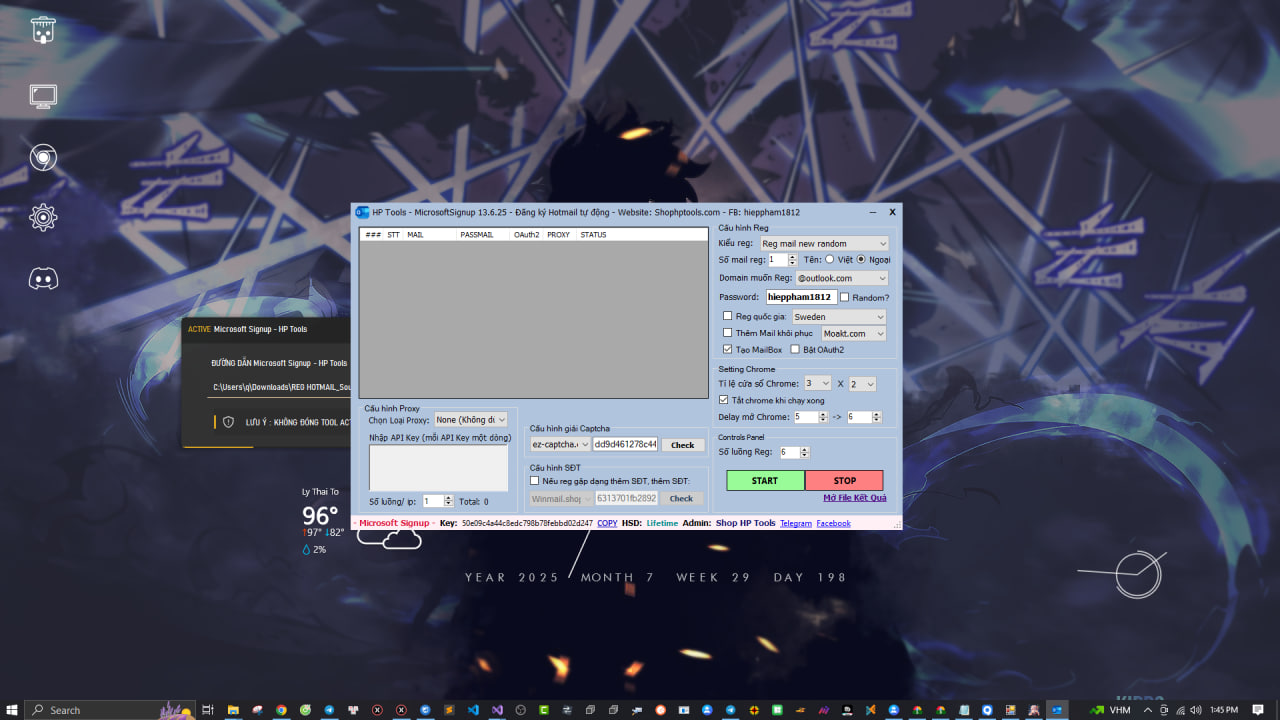Uncheck the Tạo MailBox checkbox
This screenshot has width=1280, height=720.
(727, 349)
